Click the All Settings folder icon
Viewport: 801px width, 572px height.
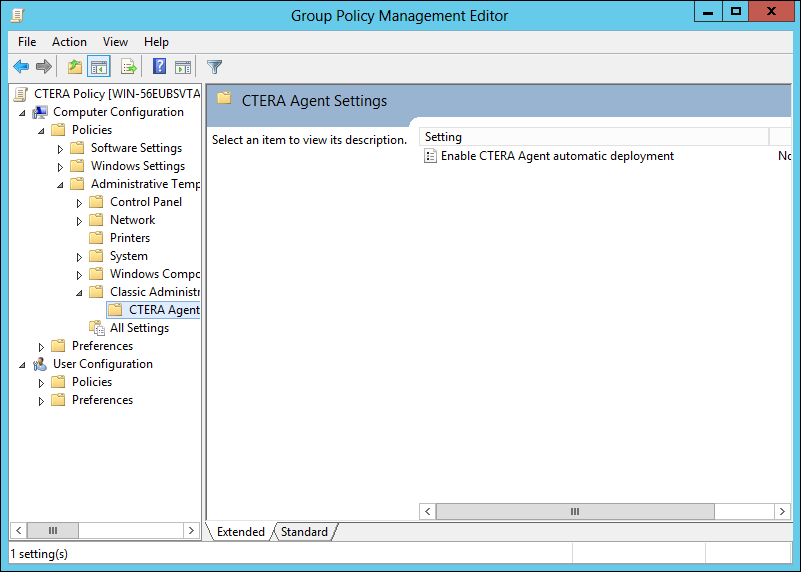[x=97, y=328]
